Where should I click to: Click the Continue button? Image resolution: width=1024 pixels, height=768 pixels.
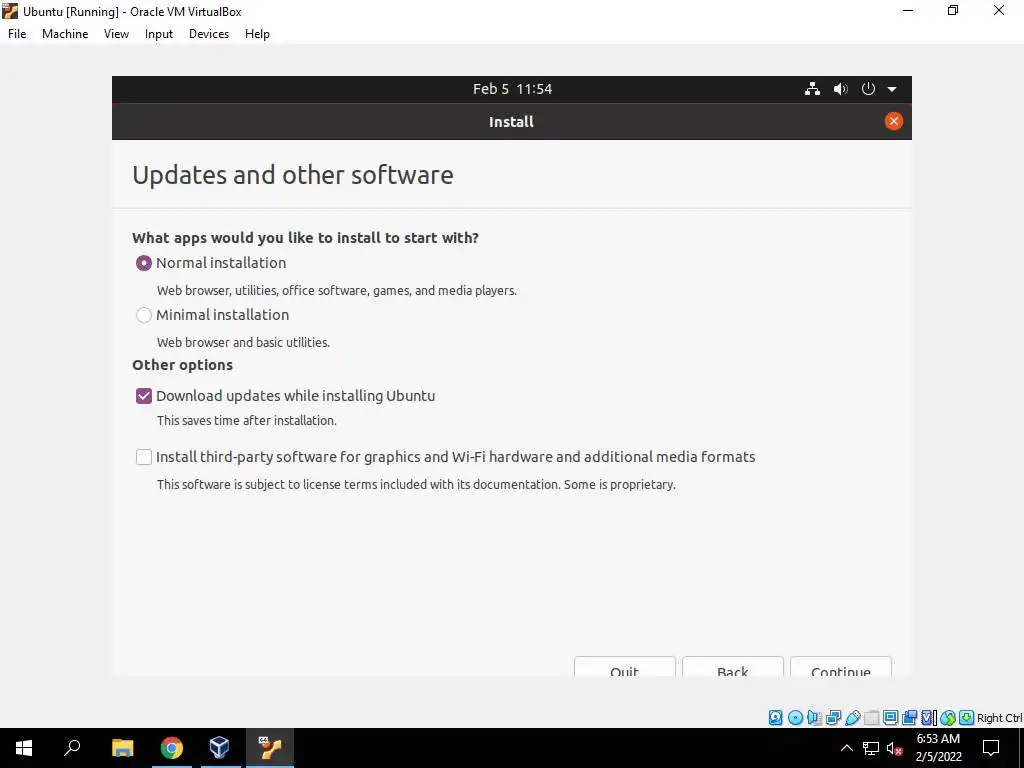[x=840, y=667]
